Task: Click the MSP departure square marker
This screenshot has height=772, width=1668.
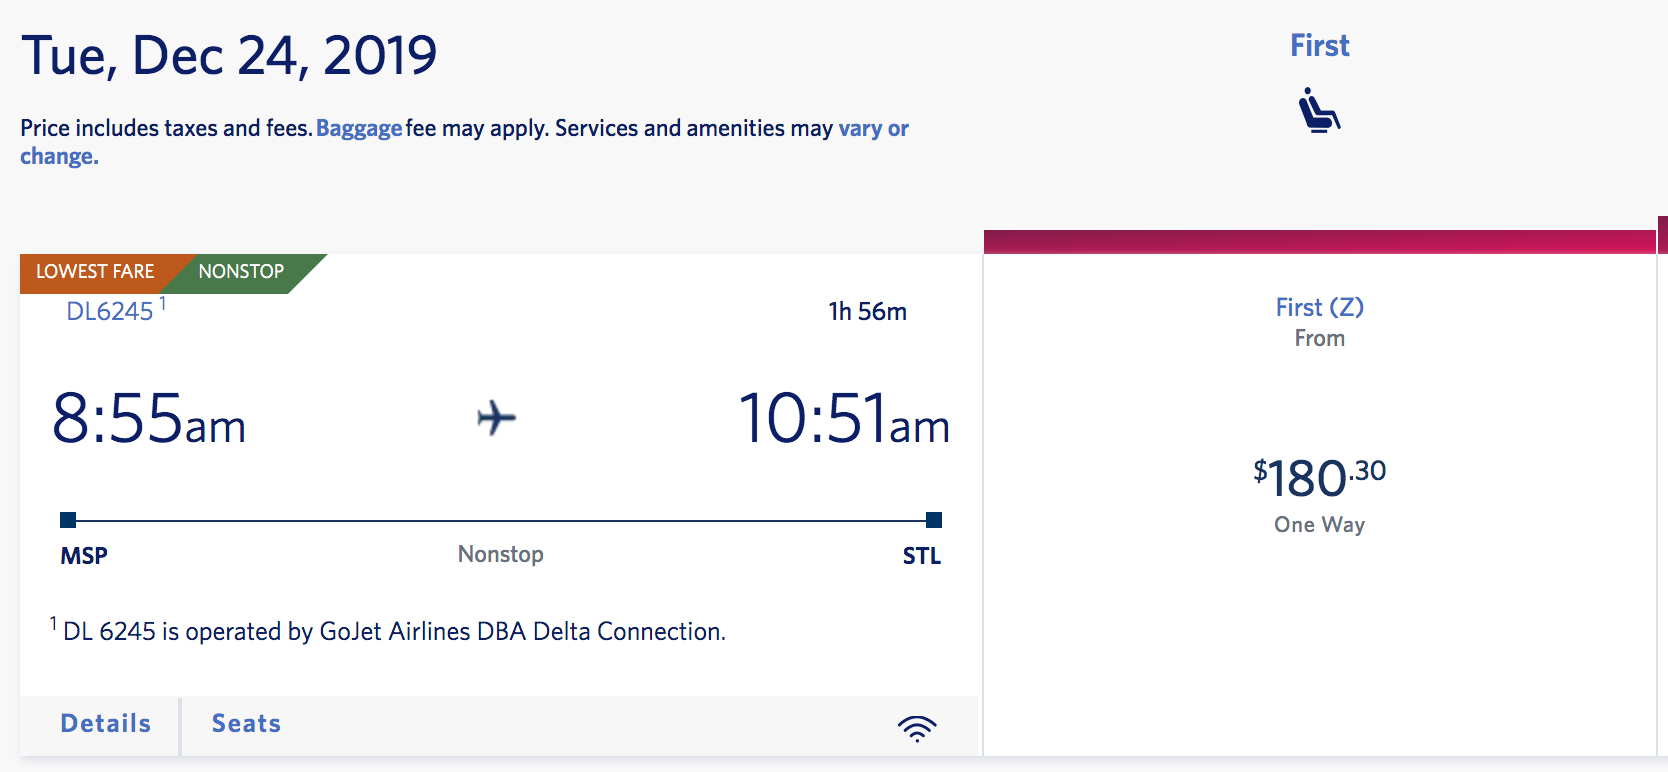Action: tap(68, 520)
